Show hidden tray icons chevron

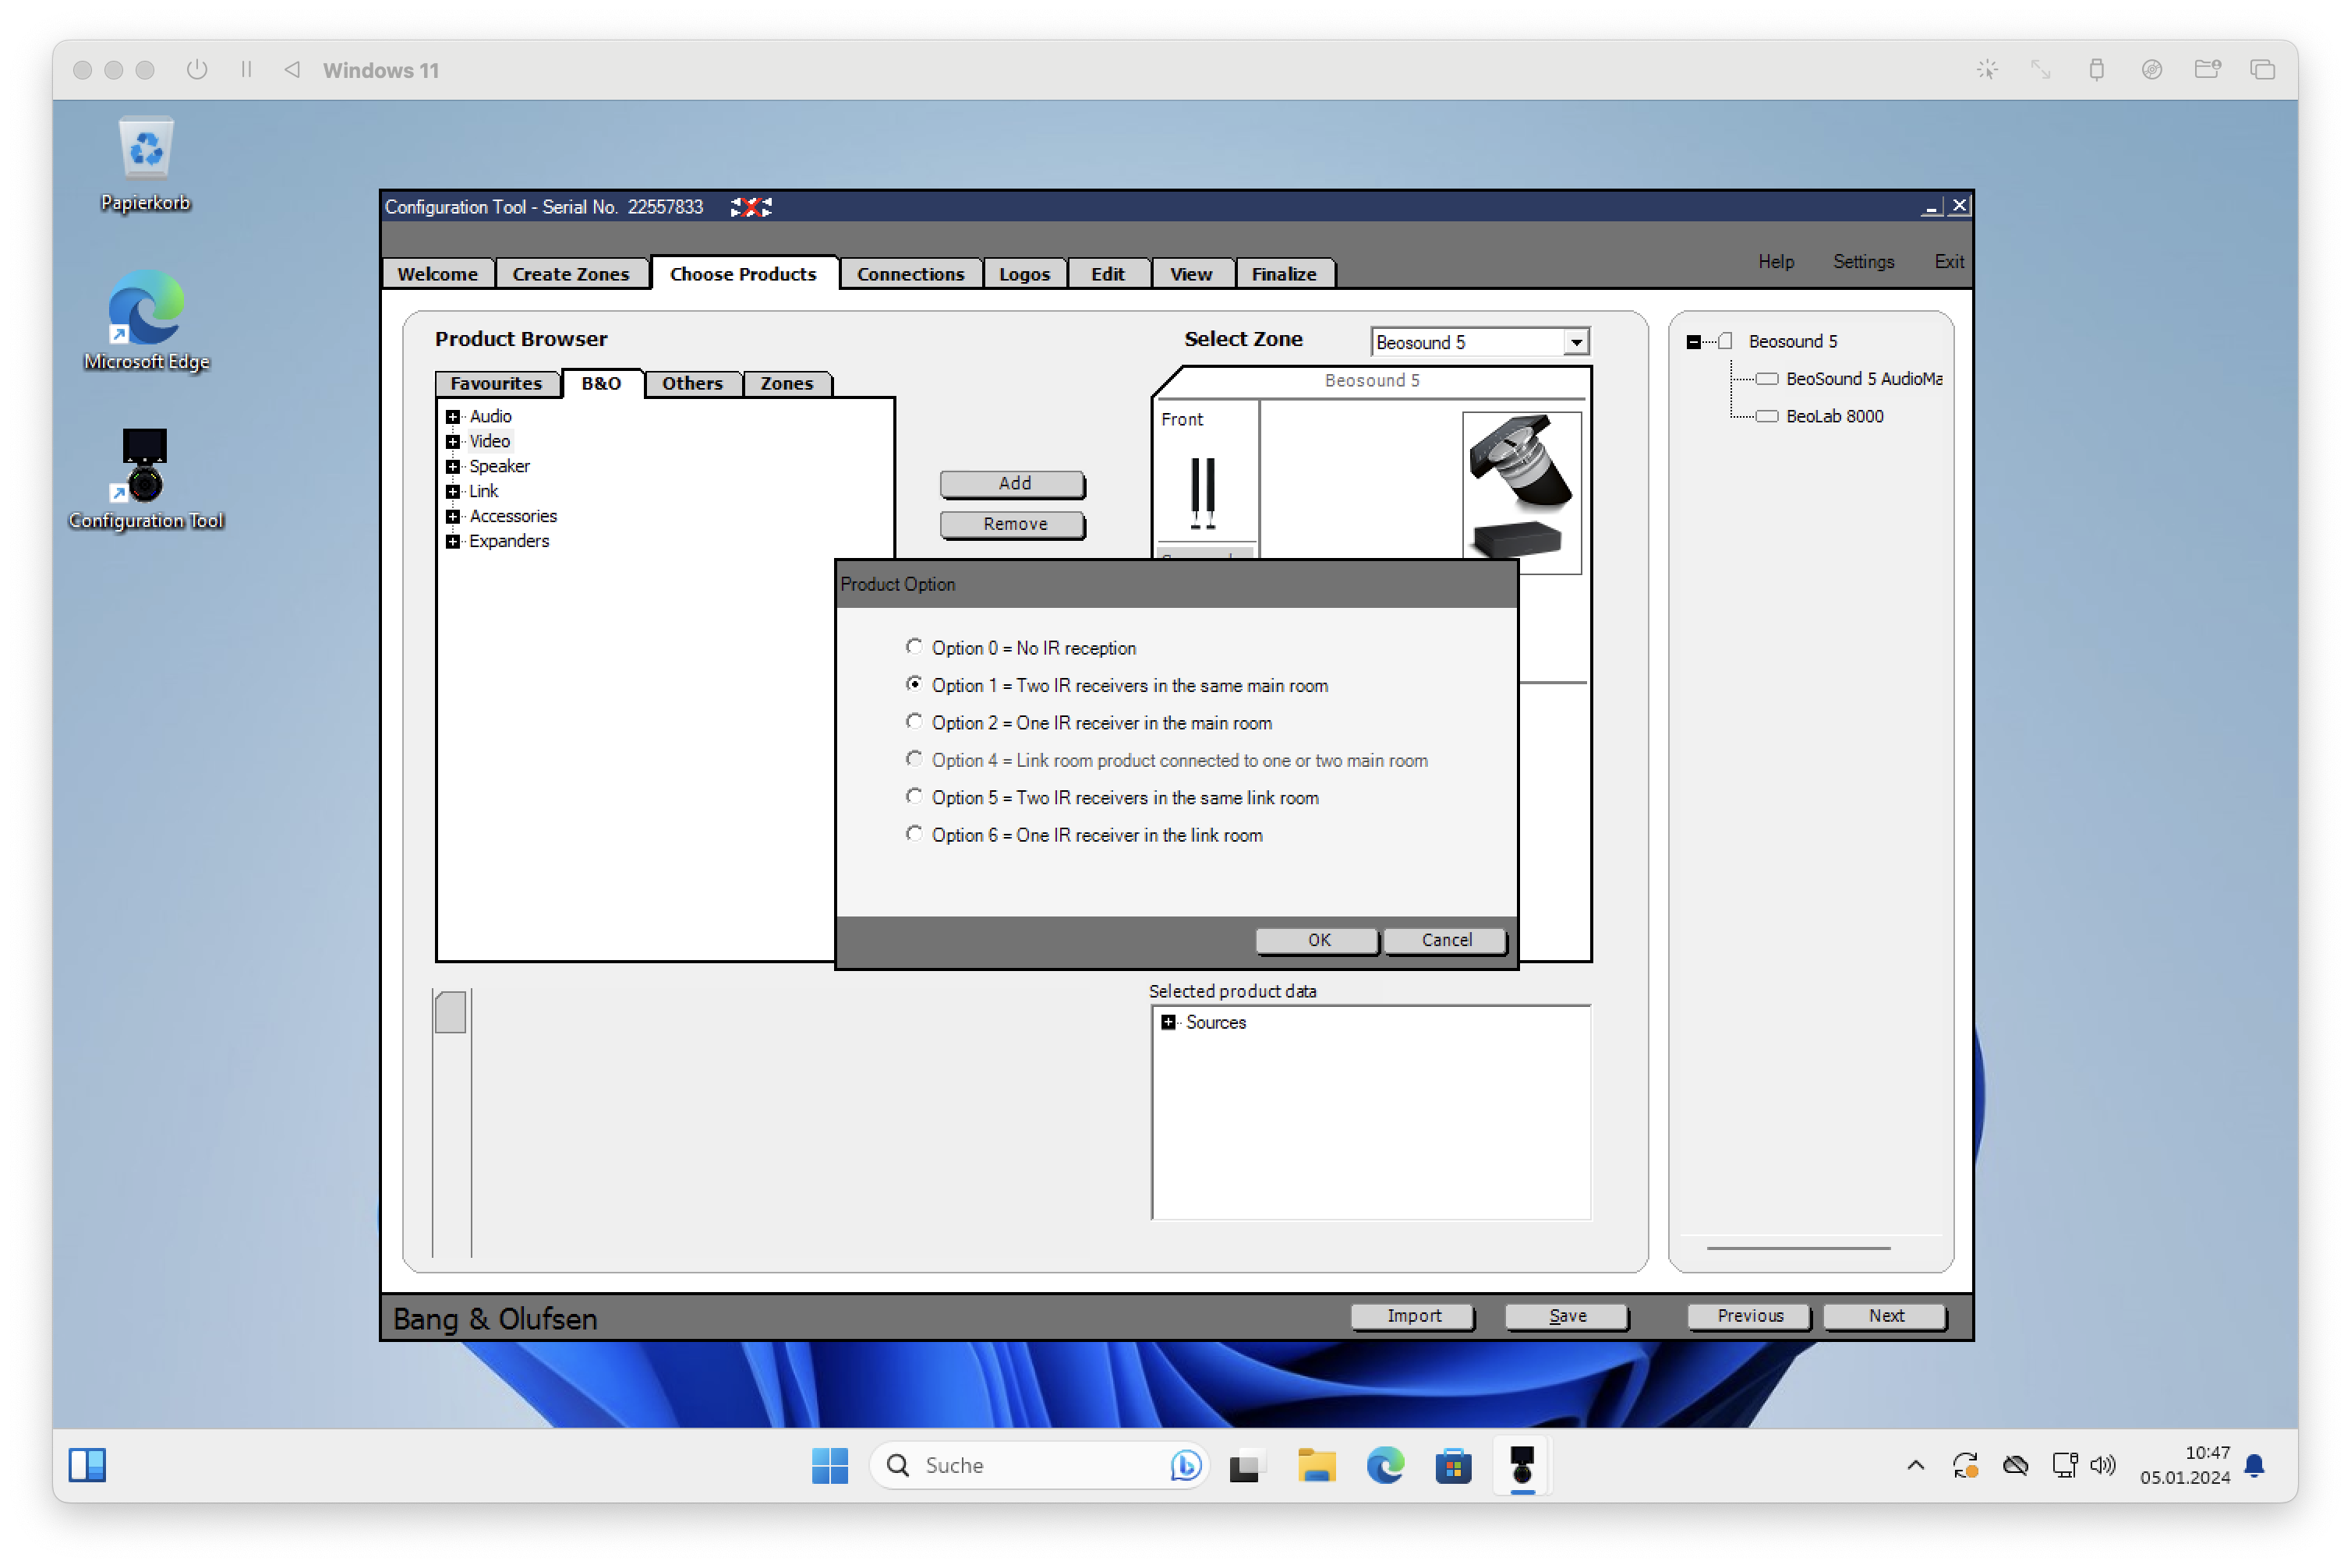pos(1916,1465)
